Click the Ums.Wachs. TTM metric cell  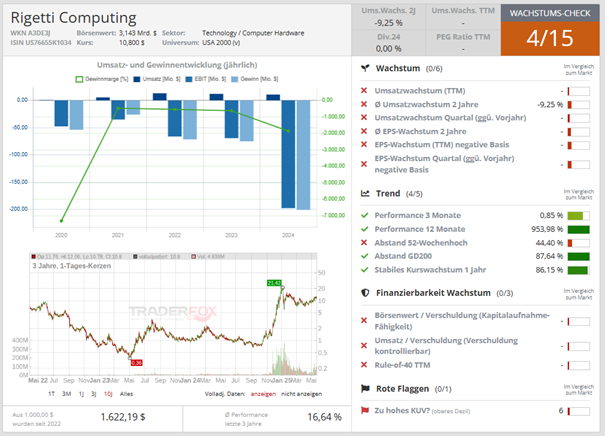pyautogui.click(x=463, y=17)
